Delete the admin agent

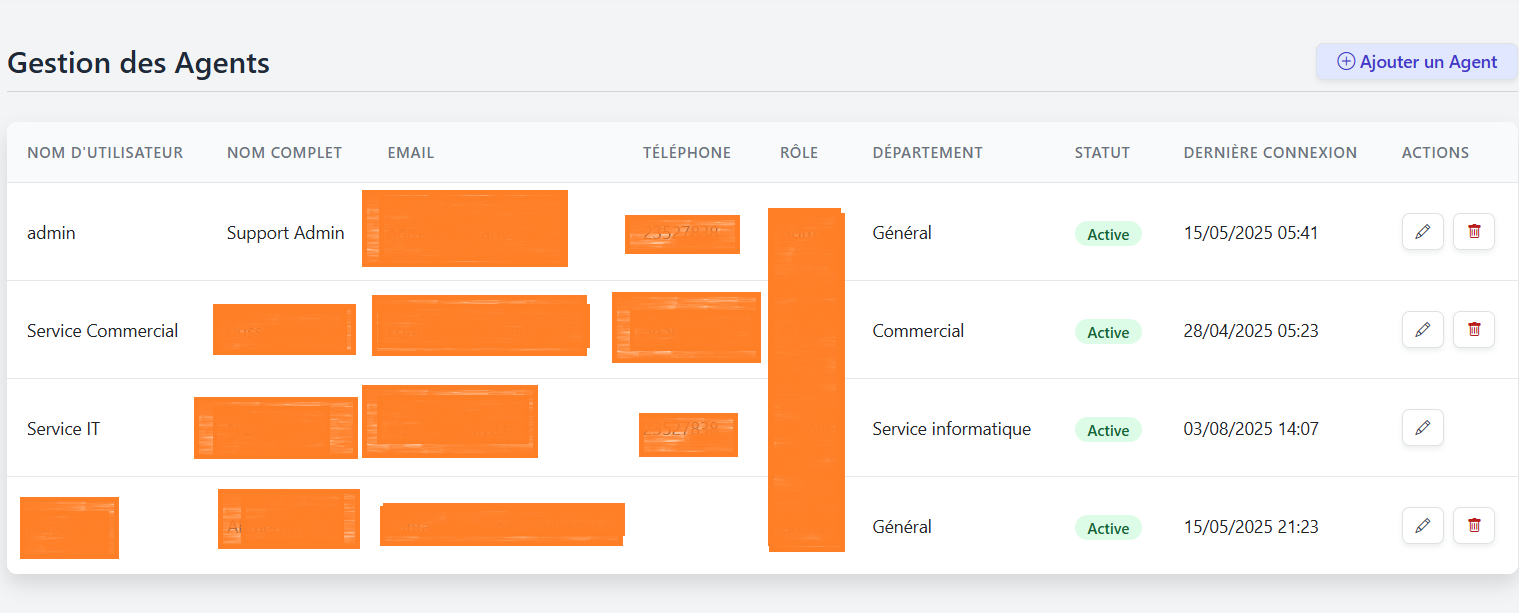tap(1473, 231)
